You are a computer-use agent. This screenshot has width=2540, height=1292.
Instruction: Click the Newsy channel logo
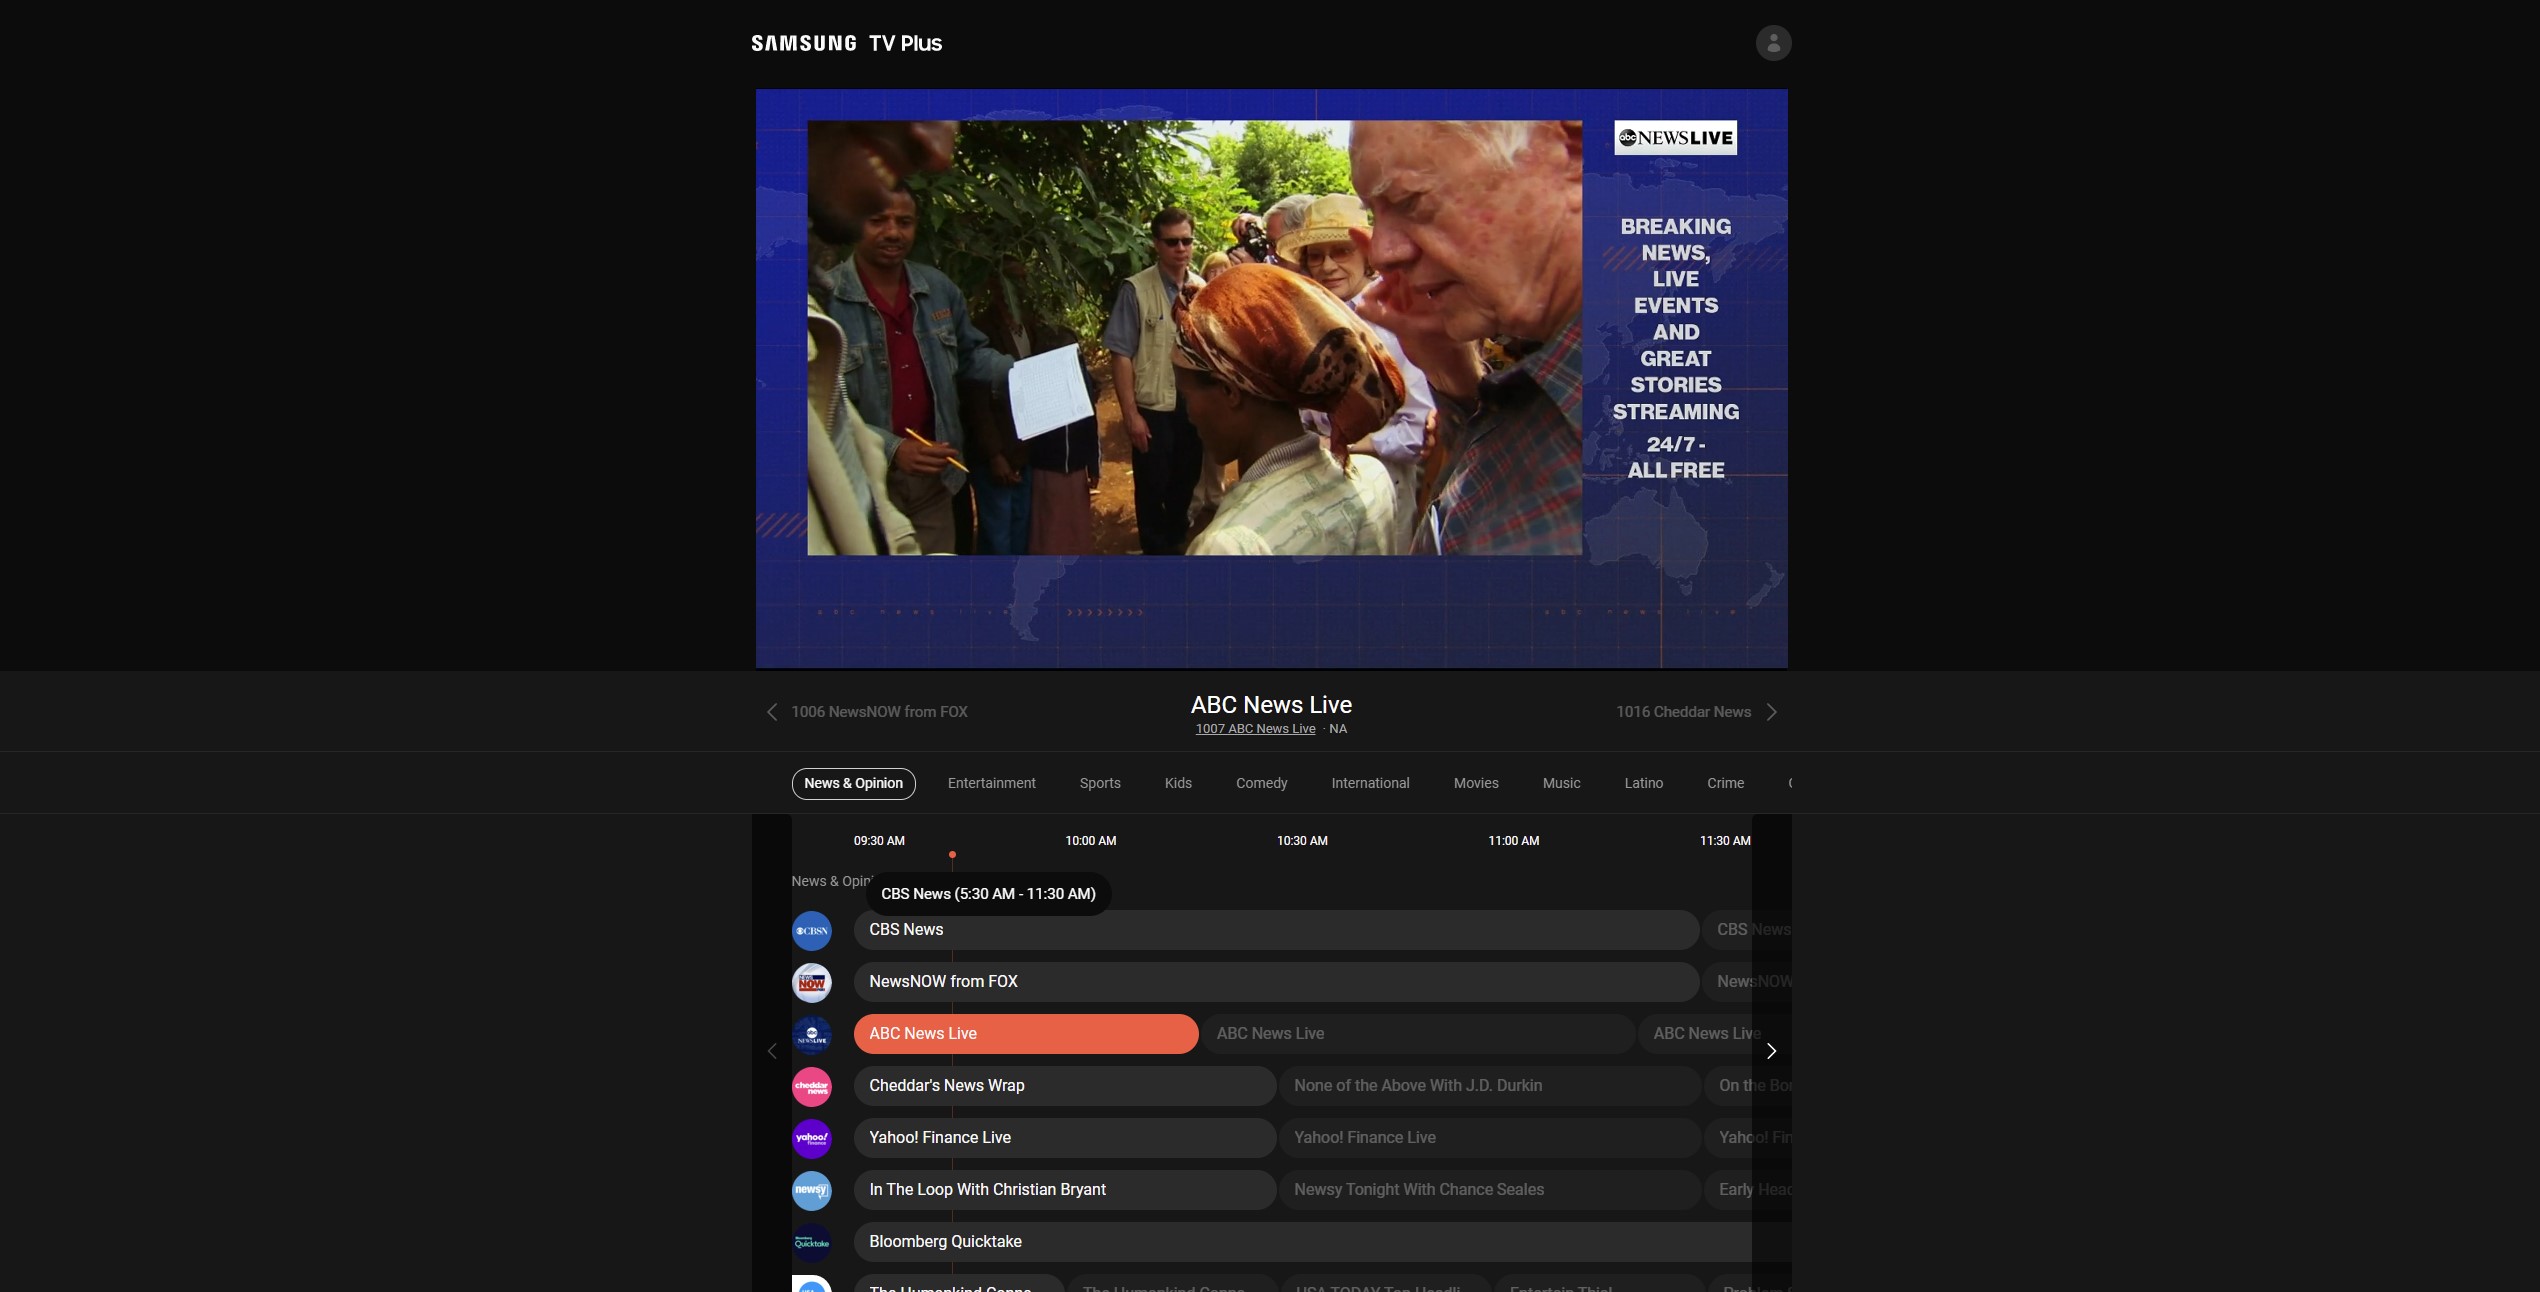tap(811, 1191)
